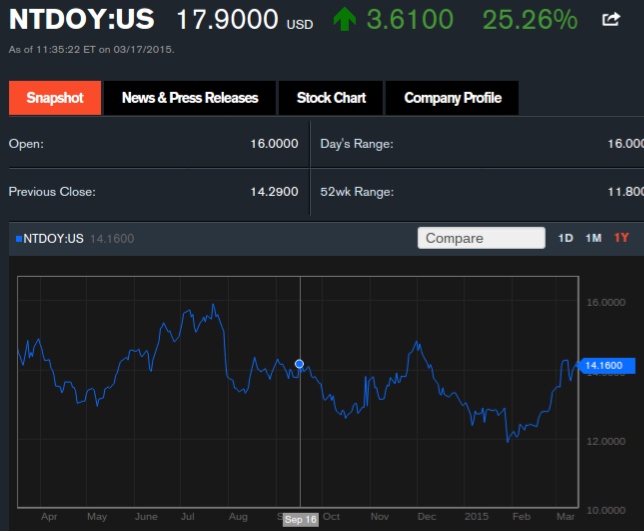Select the 1D chart range
644x531 pixels.
[566, 238]
